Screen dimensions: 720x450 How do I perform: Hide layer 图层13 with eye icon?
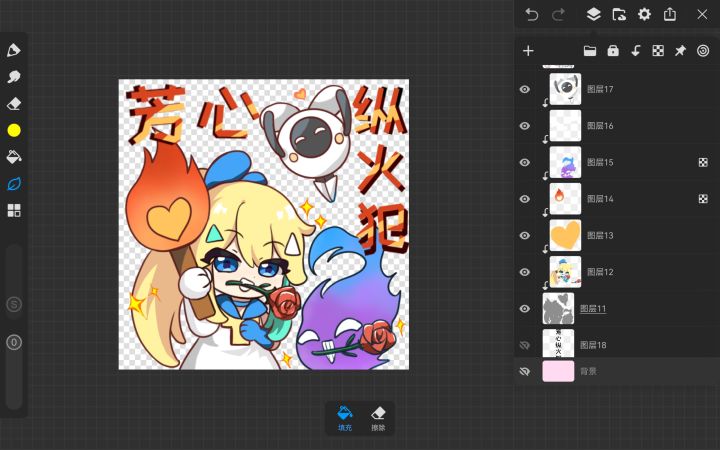pyautogui.click(x=524, y=236)
